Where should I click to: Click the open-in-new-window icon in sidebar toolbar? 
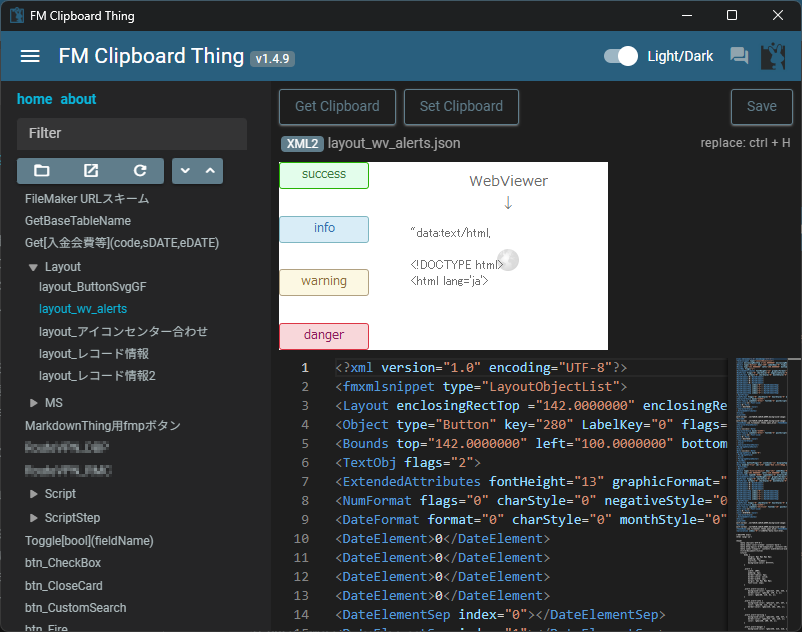pyautogui.click(x=91, y=171)
